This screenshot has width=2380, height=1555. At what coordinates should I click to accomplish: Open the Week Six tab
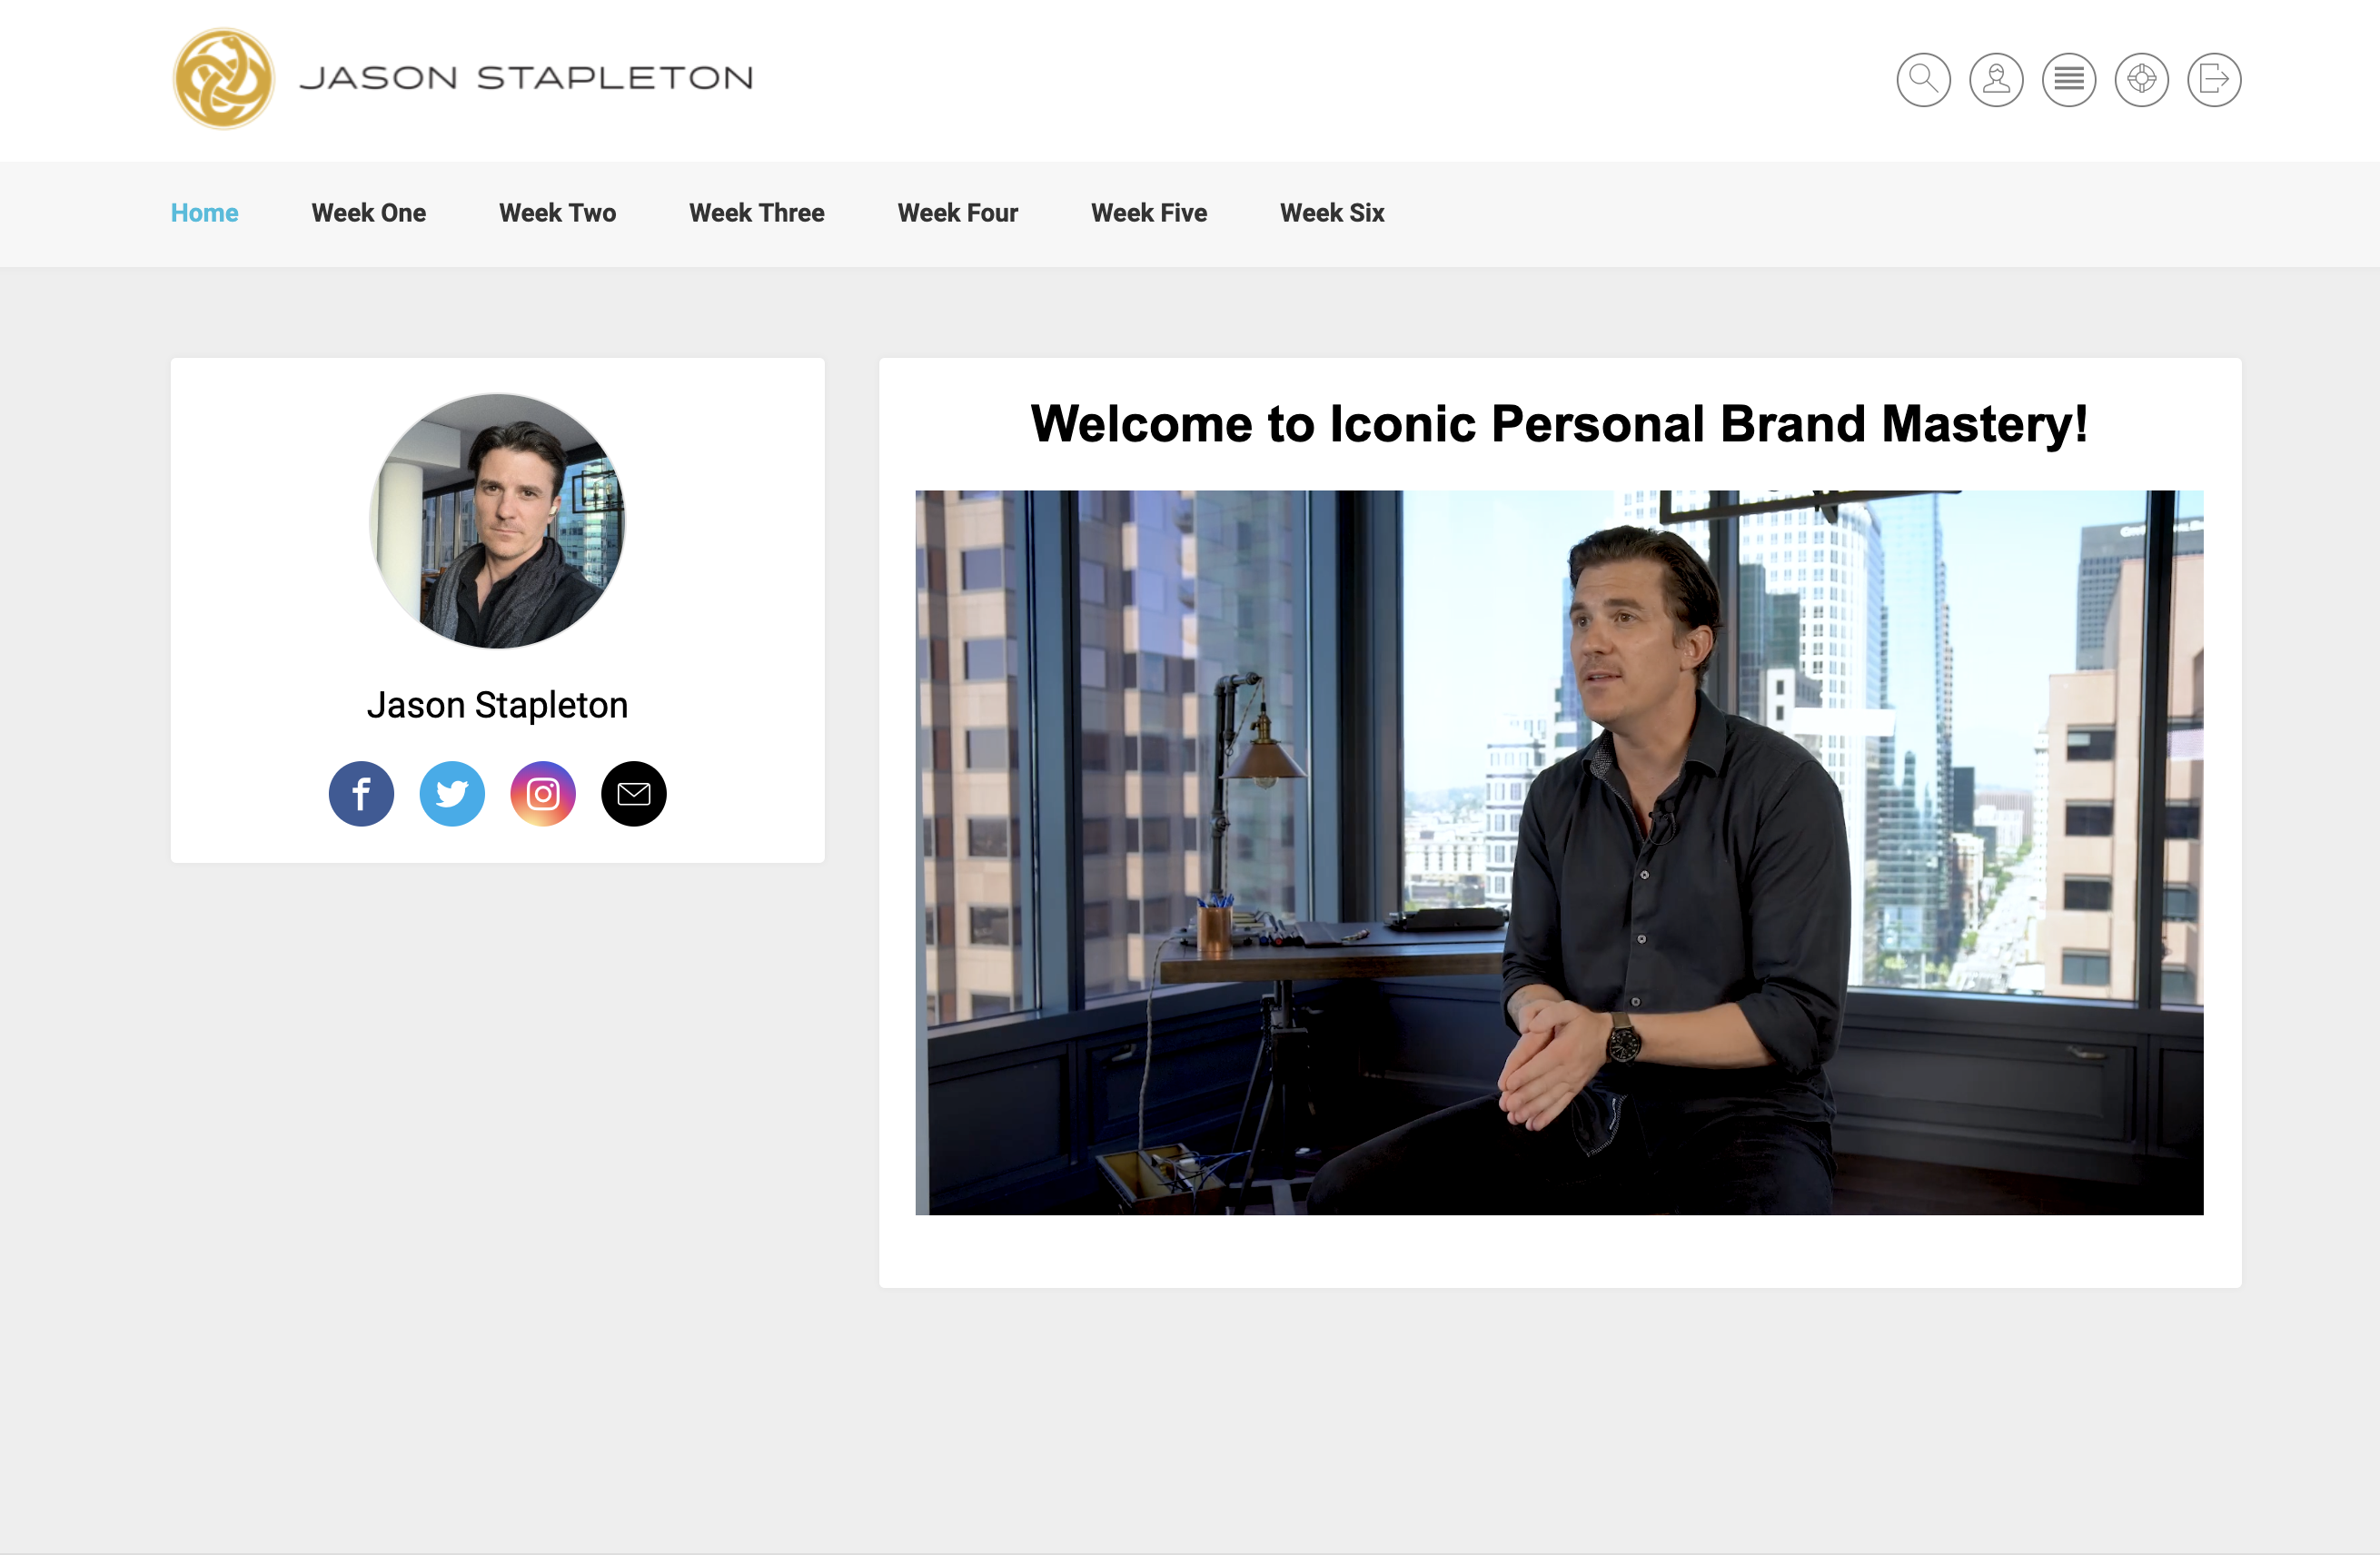pos(1332,213)
